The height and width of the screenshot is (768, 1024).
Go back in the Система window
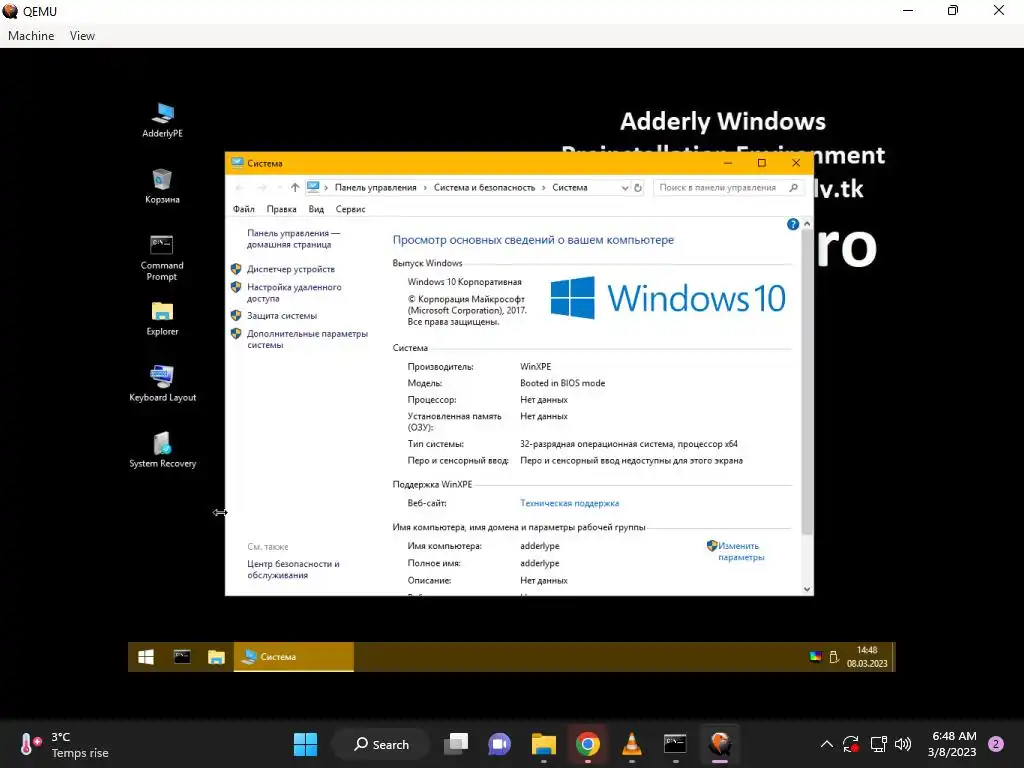click(x=240, y=187)
